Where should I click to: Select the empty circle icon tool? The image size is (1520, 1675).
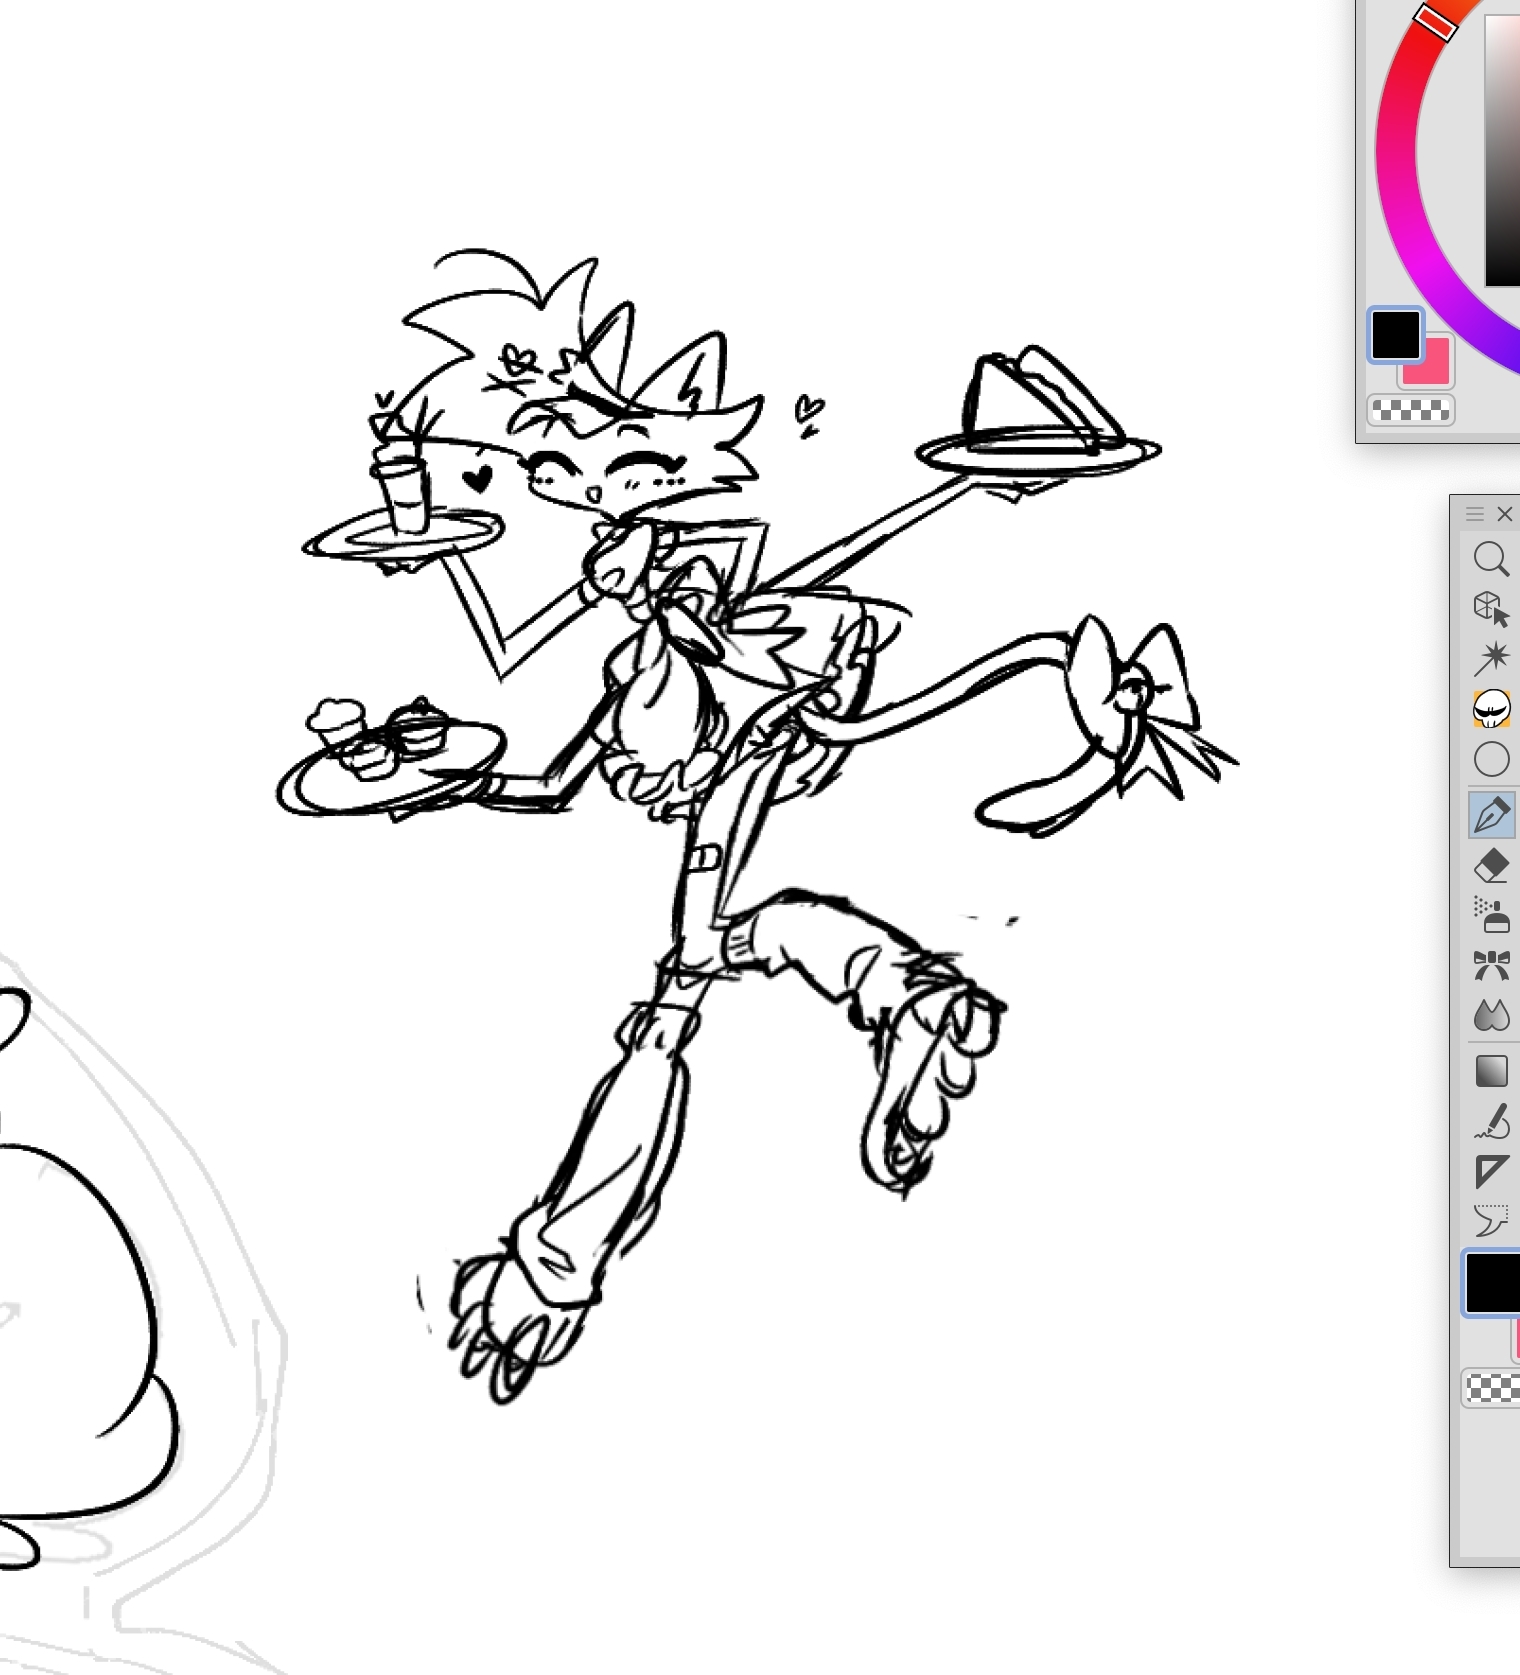tap(1491, 760)
